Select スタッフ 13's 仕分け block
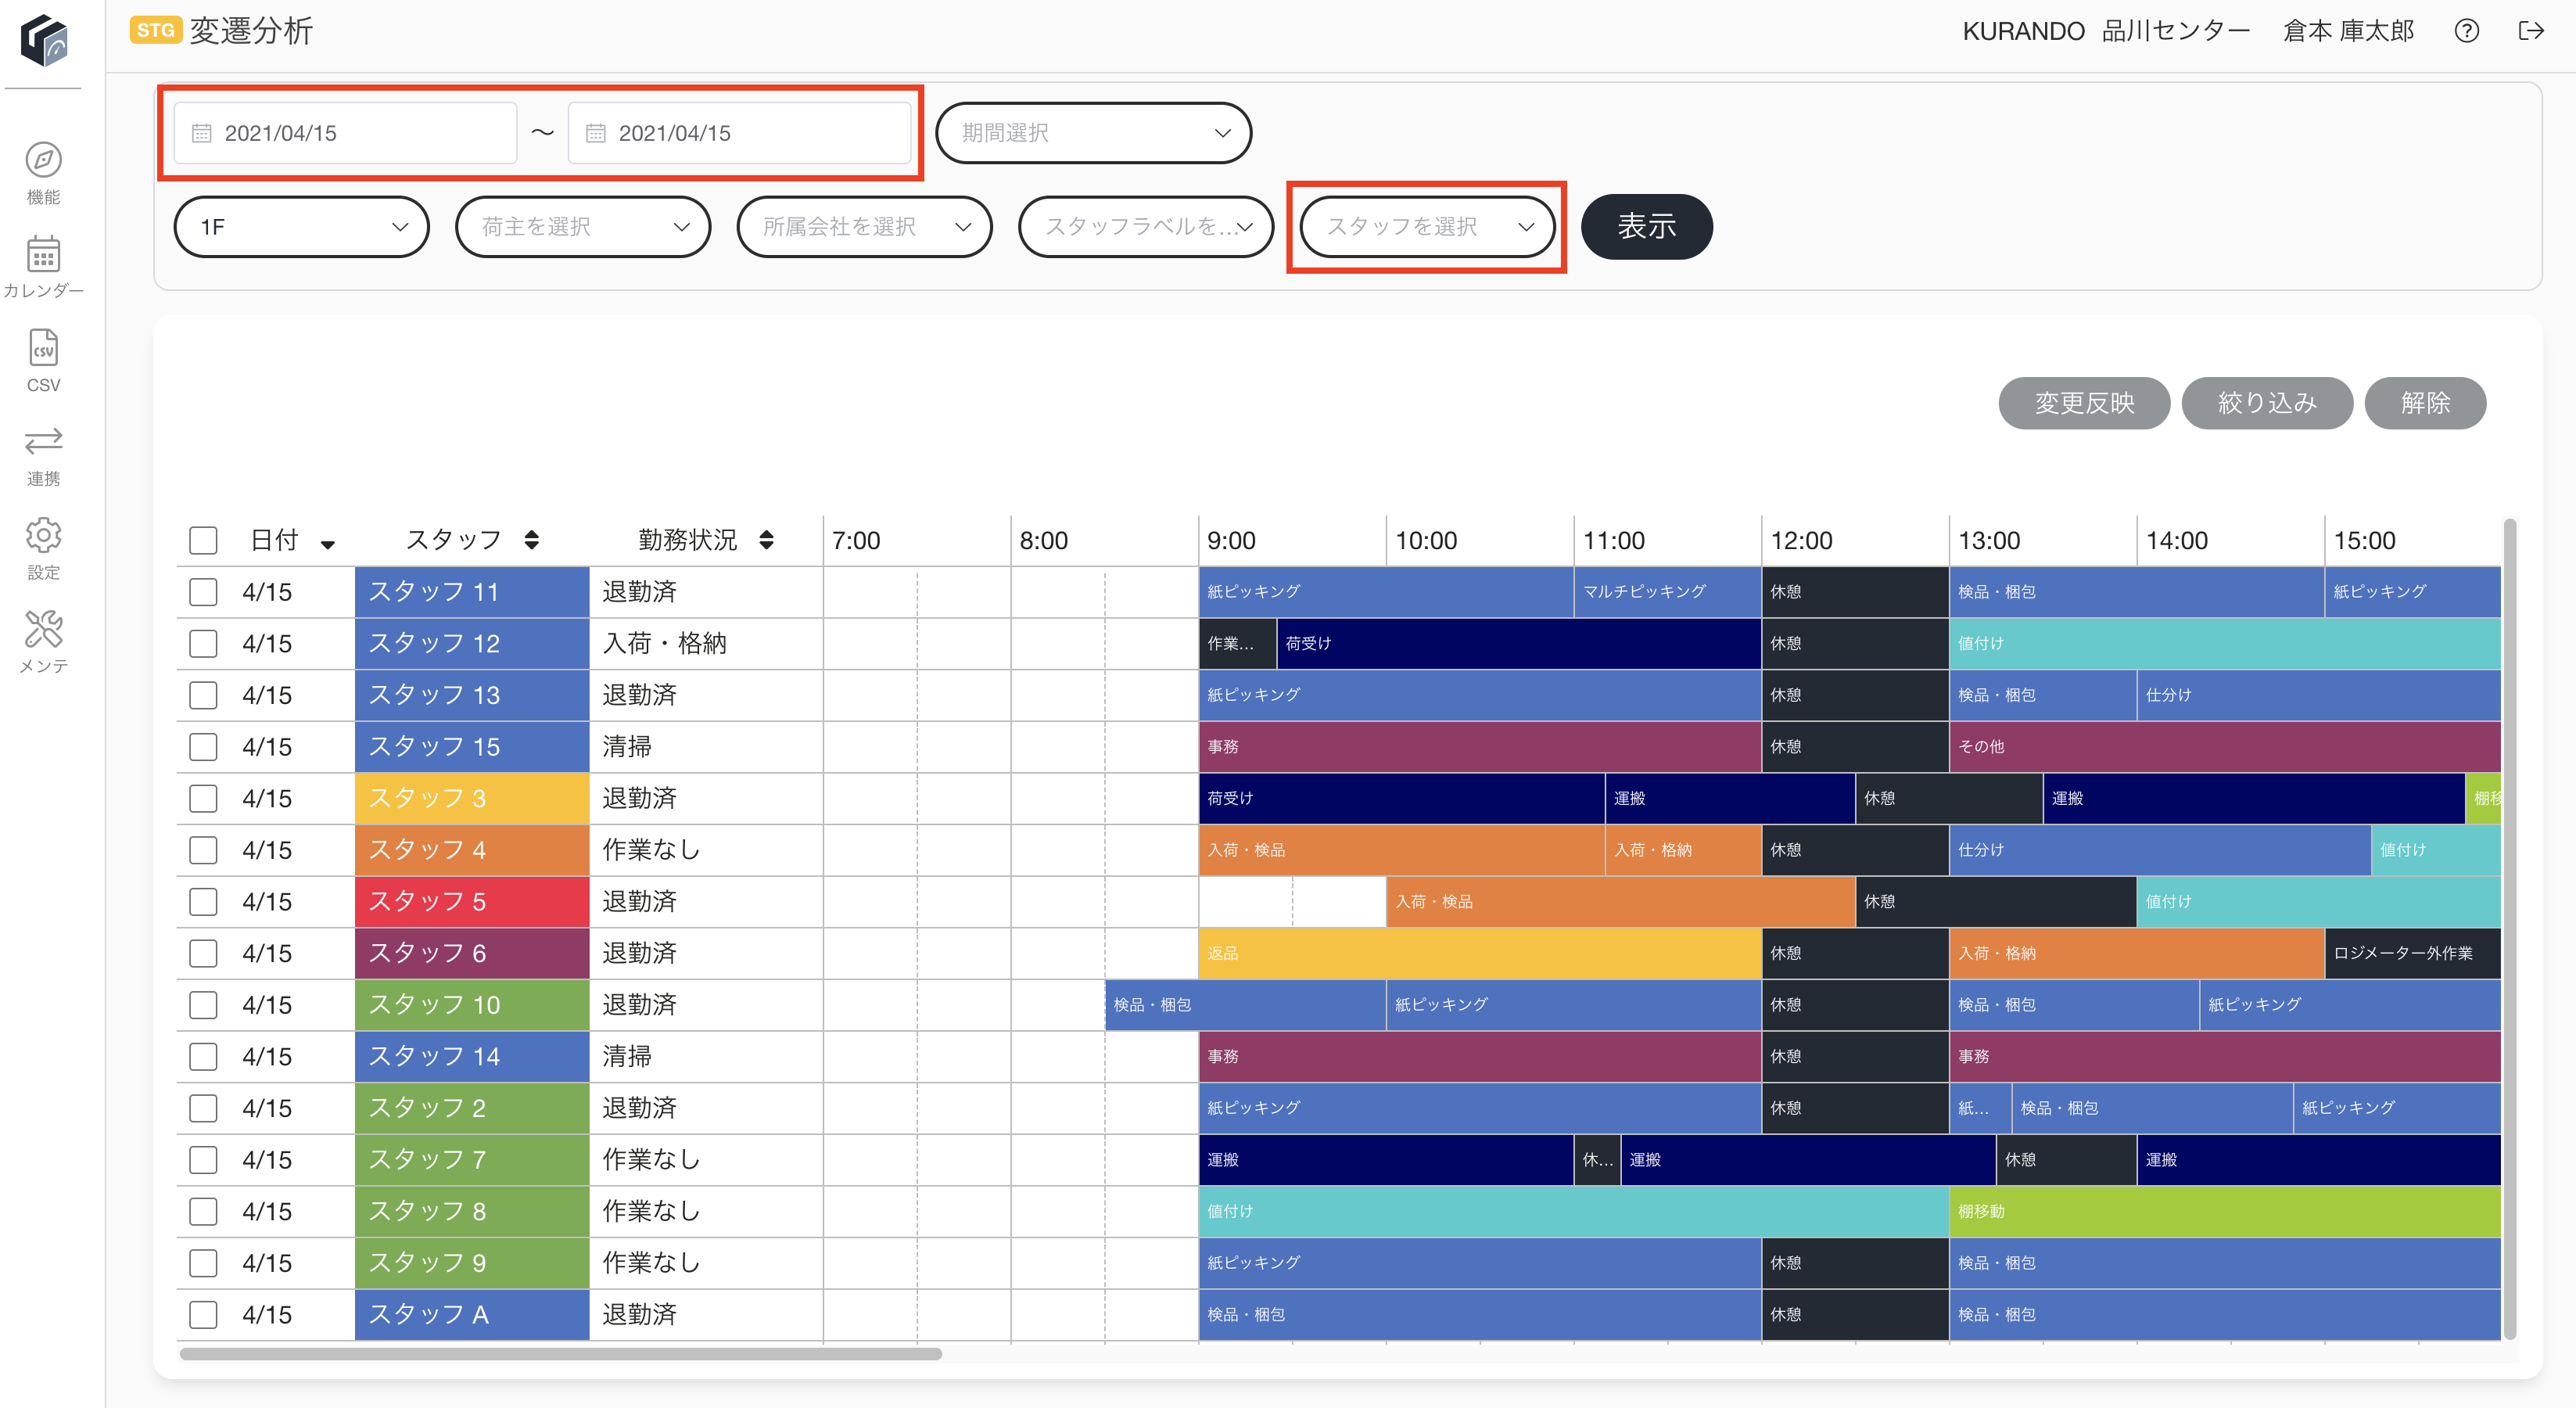The width and height of the screenshot is (2576, 1408). coord(2318,695)
